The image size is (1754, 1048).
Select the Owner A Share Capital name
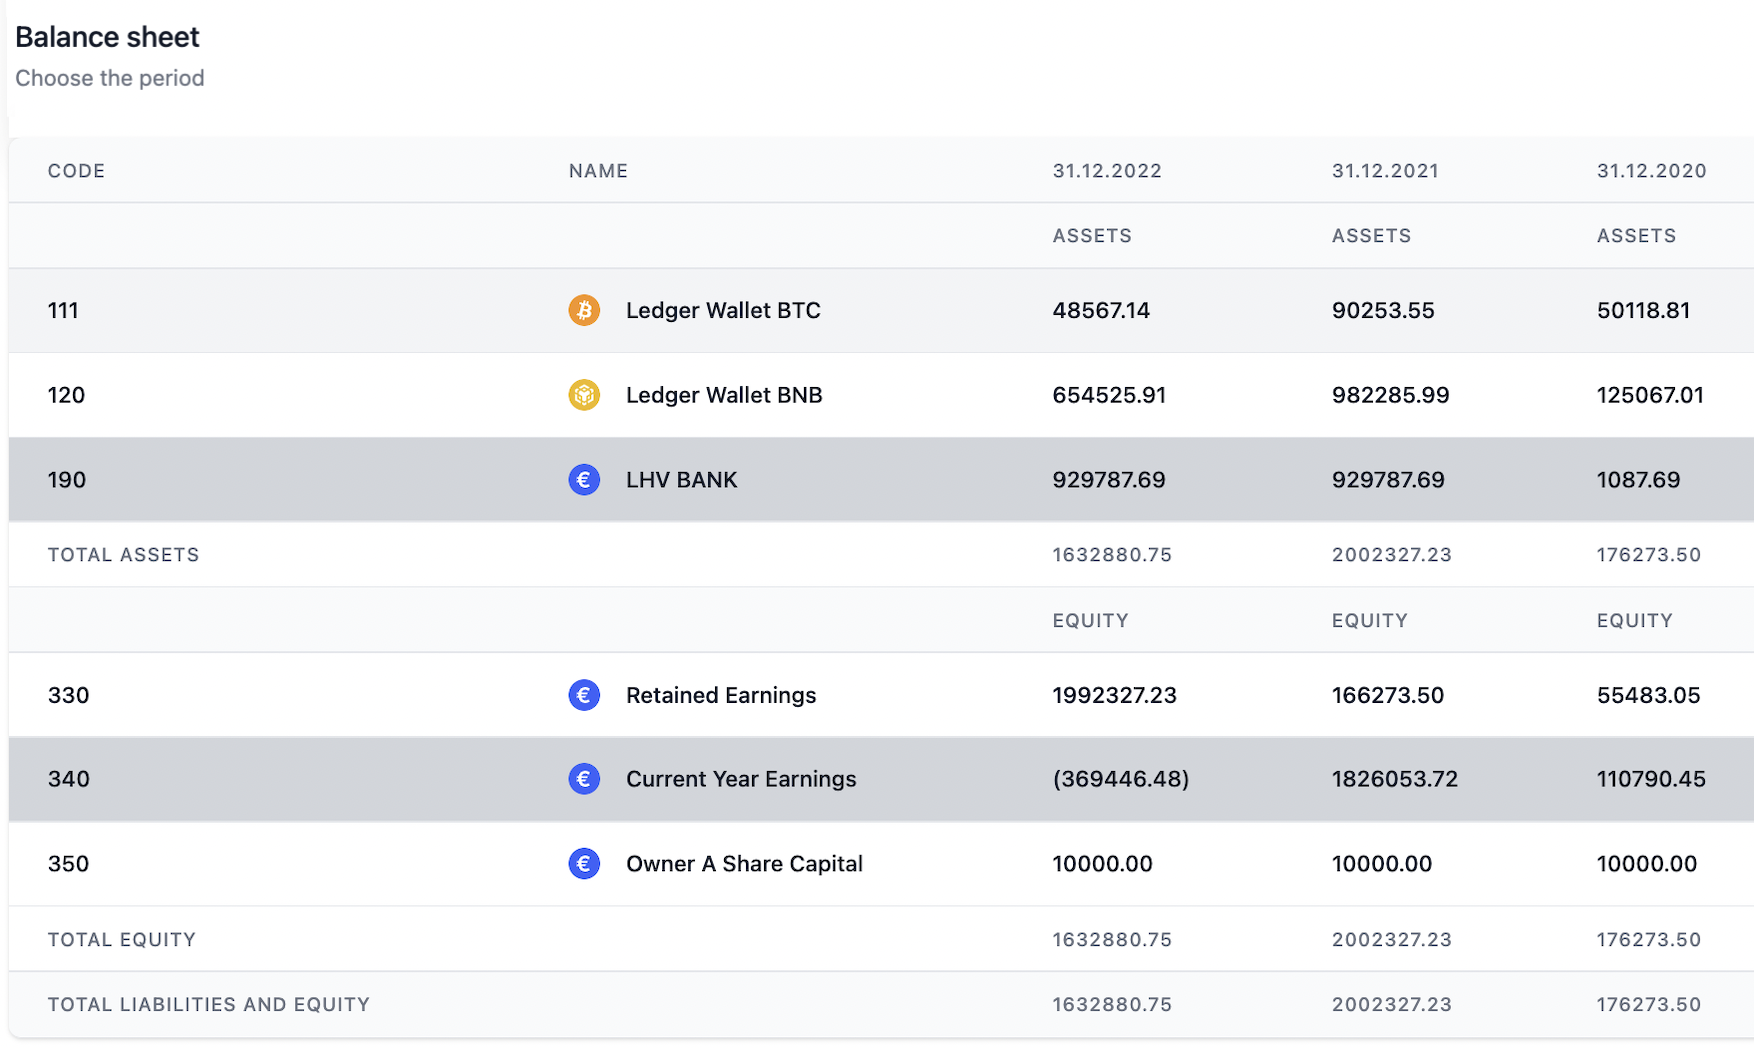744,864
